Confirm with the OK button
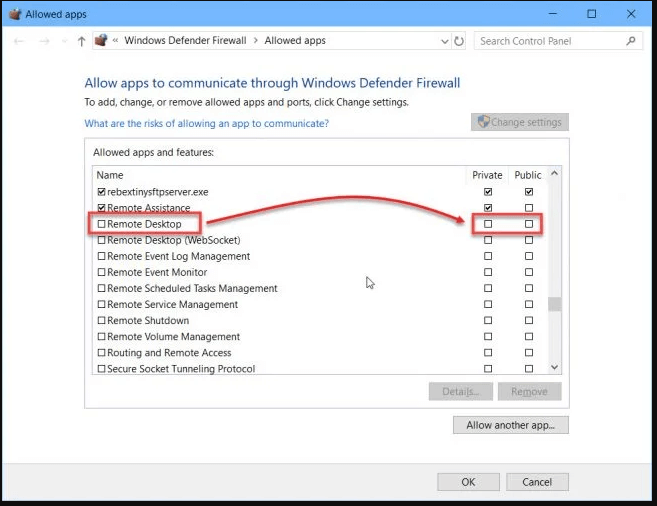This screenshot has width=657, height=506. click(468, 482)
